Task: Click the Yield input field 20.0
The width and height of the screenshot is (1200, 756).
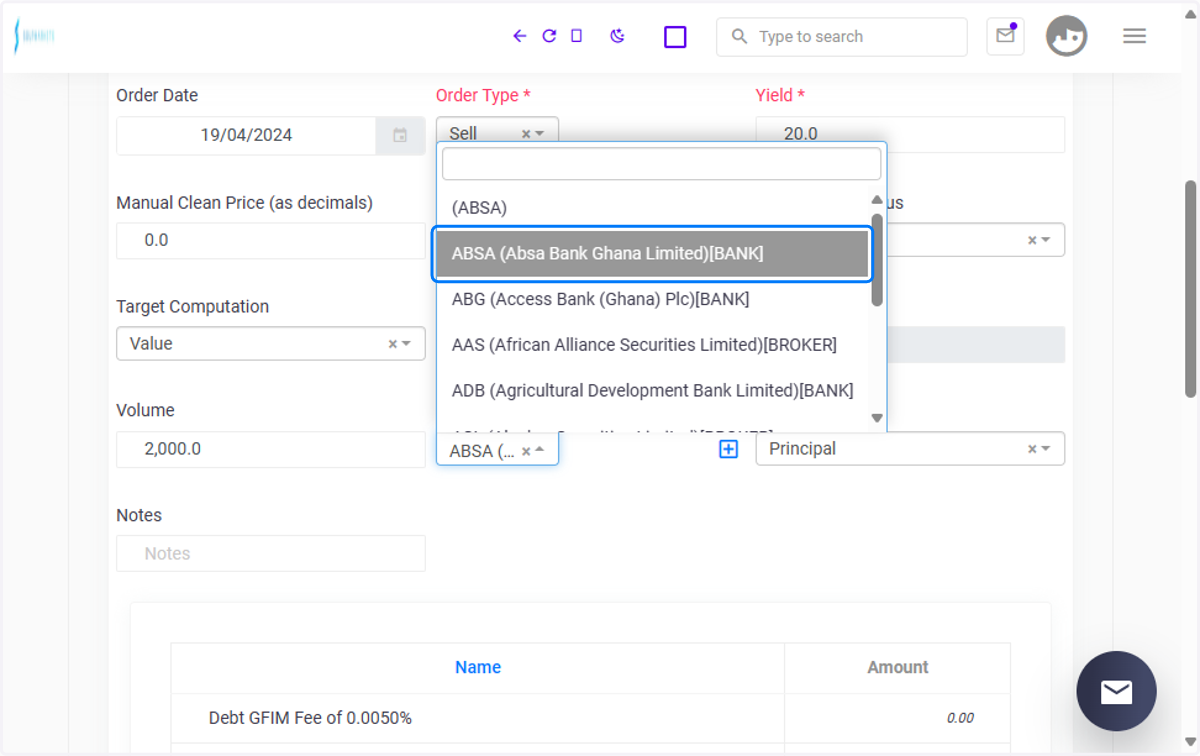Action: [x=910, y=134]
